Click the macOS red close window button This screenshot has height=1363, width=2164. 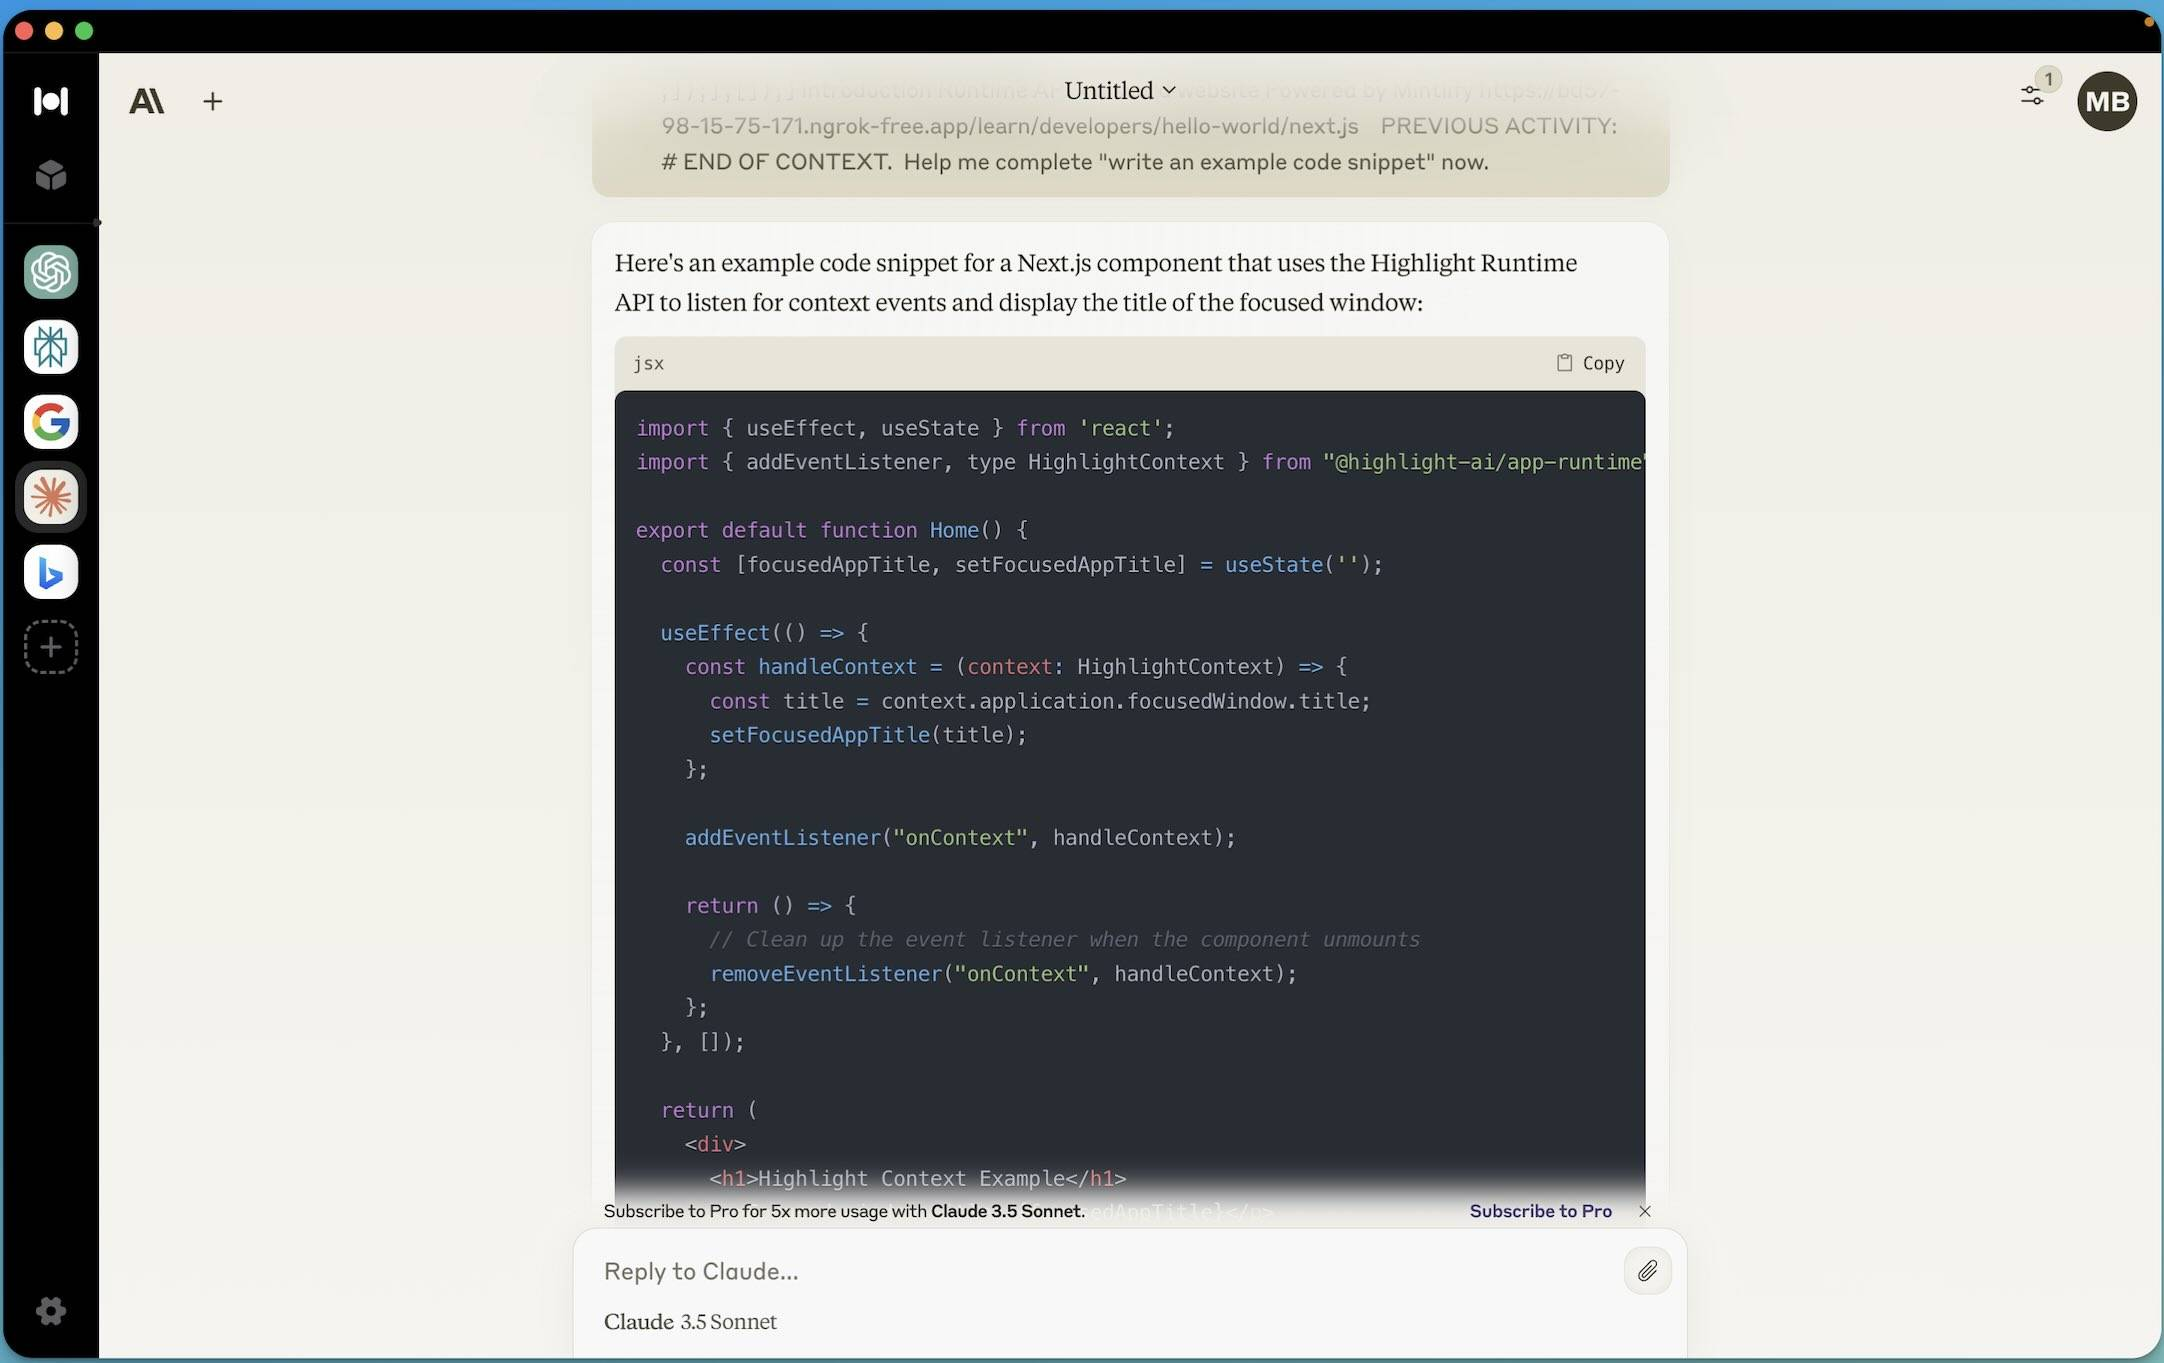point(25,31)
